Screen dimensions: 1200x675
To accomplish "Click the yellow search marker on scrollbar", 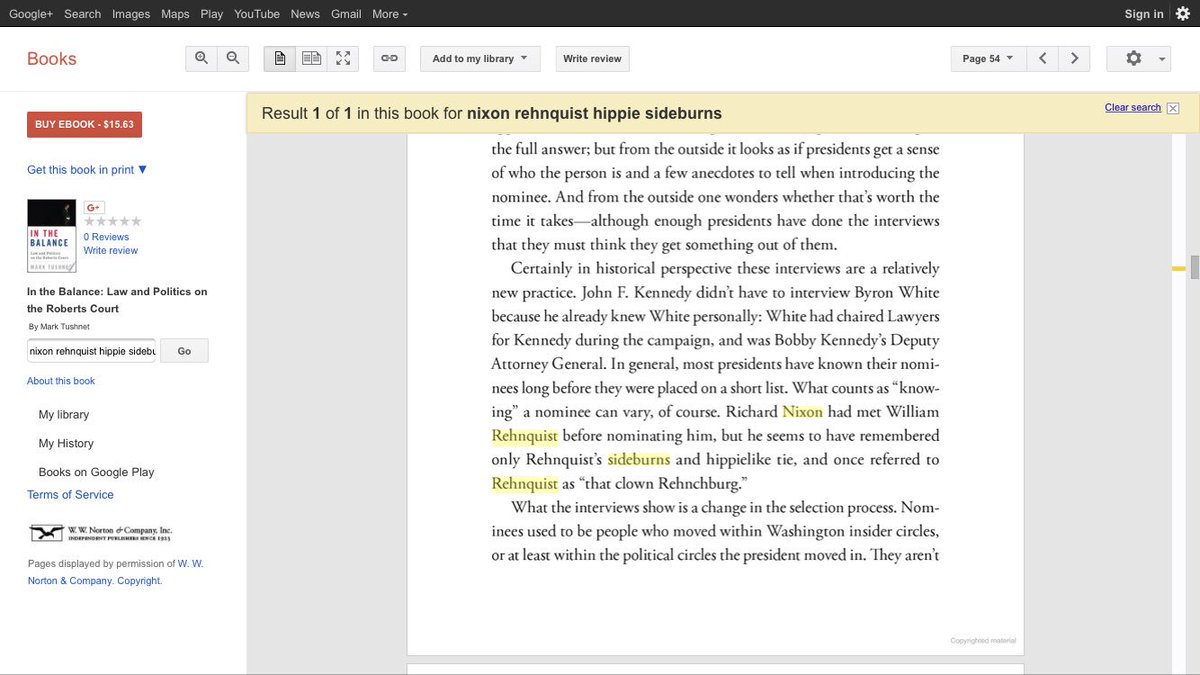I will [x=1180, y=269].
